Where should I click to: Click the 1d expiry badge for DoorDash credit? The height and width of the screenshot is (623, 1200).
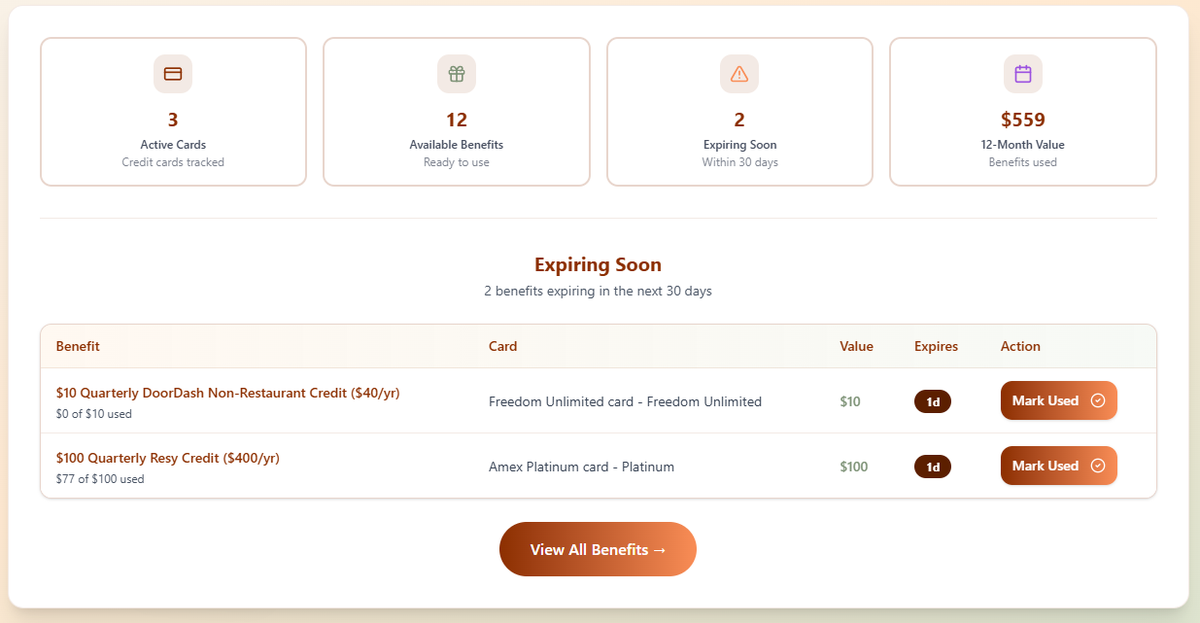[x=932, y=401]
